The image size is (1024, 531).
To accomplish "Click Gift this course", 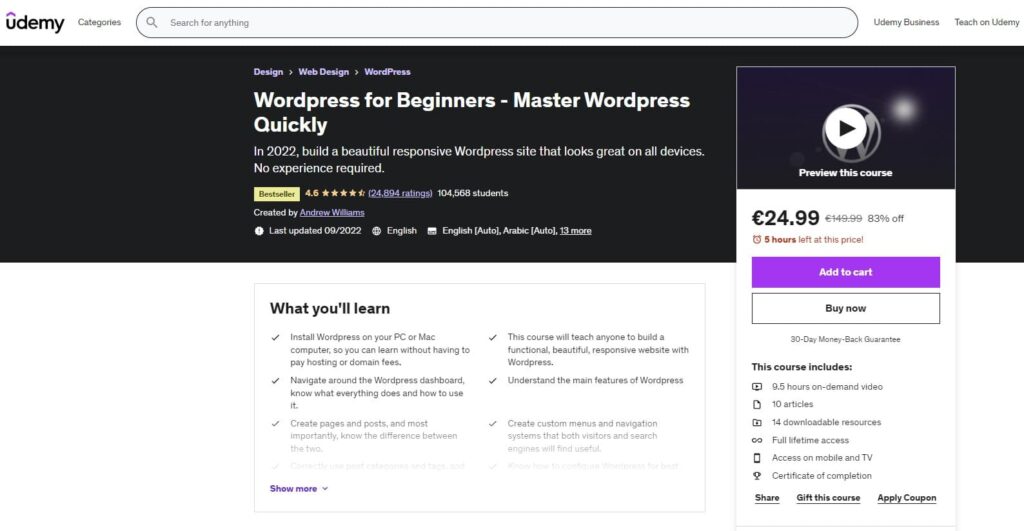I will (x=828, y=498).
